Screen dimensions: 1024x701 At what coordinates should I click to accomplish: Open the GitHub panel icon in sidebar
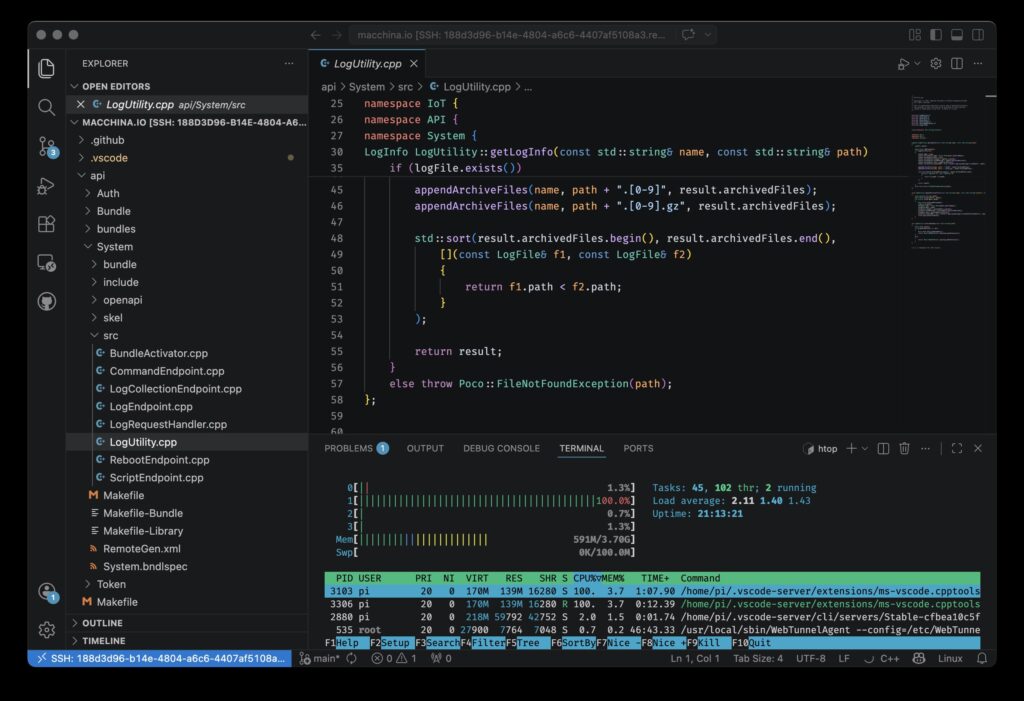(x=46, y=302)
